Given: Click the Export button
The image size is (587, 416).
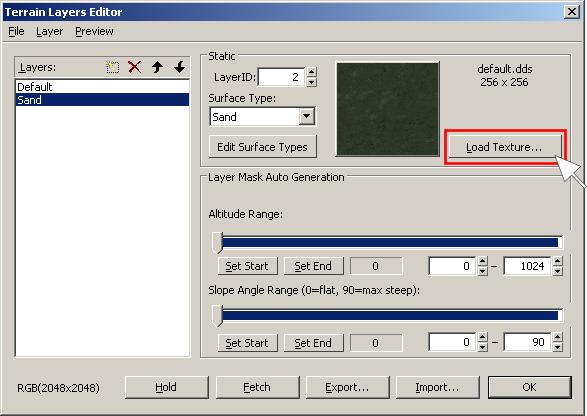Looking at the screenshot, I should pyautogui.click(x=347, y=387).
